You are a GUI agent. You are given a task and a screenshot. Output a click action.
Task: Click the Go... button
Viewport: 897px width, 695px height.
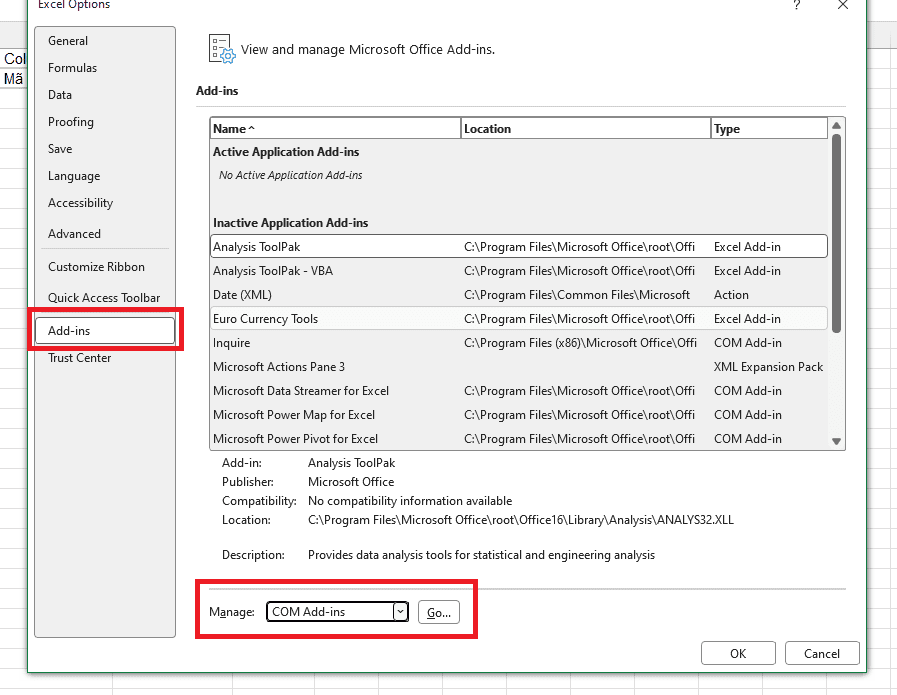coord(439,613)
